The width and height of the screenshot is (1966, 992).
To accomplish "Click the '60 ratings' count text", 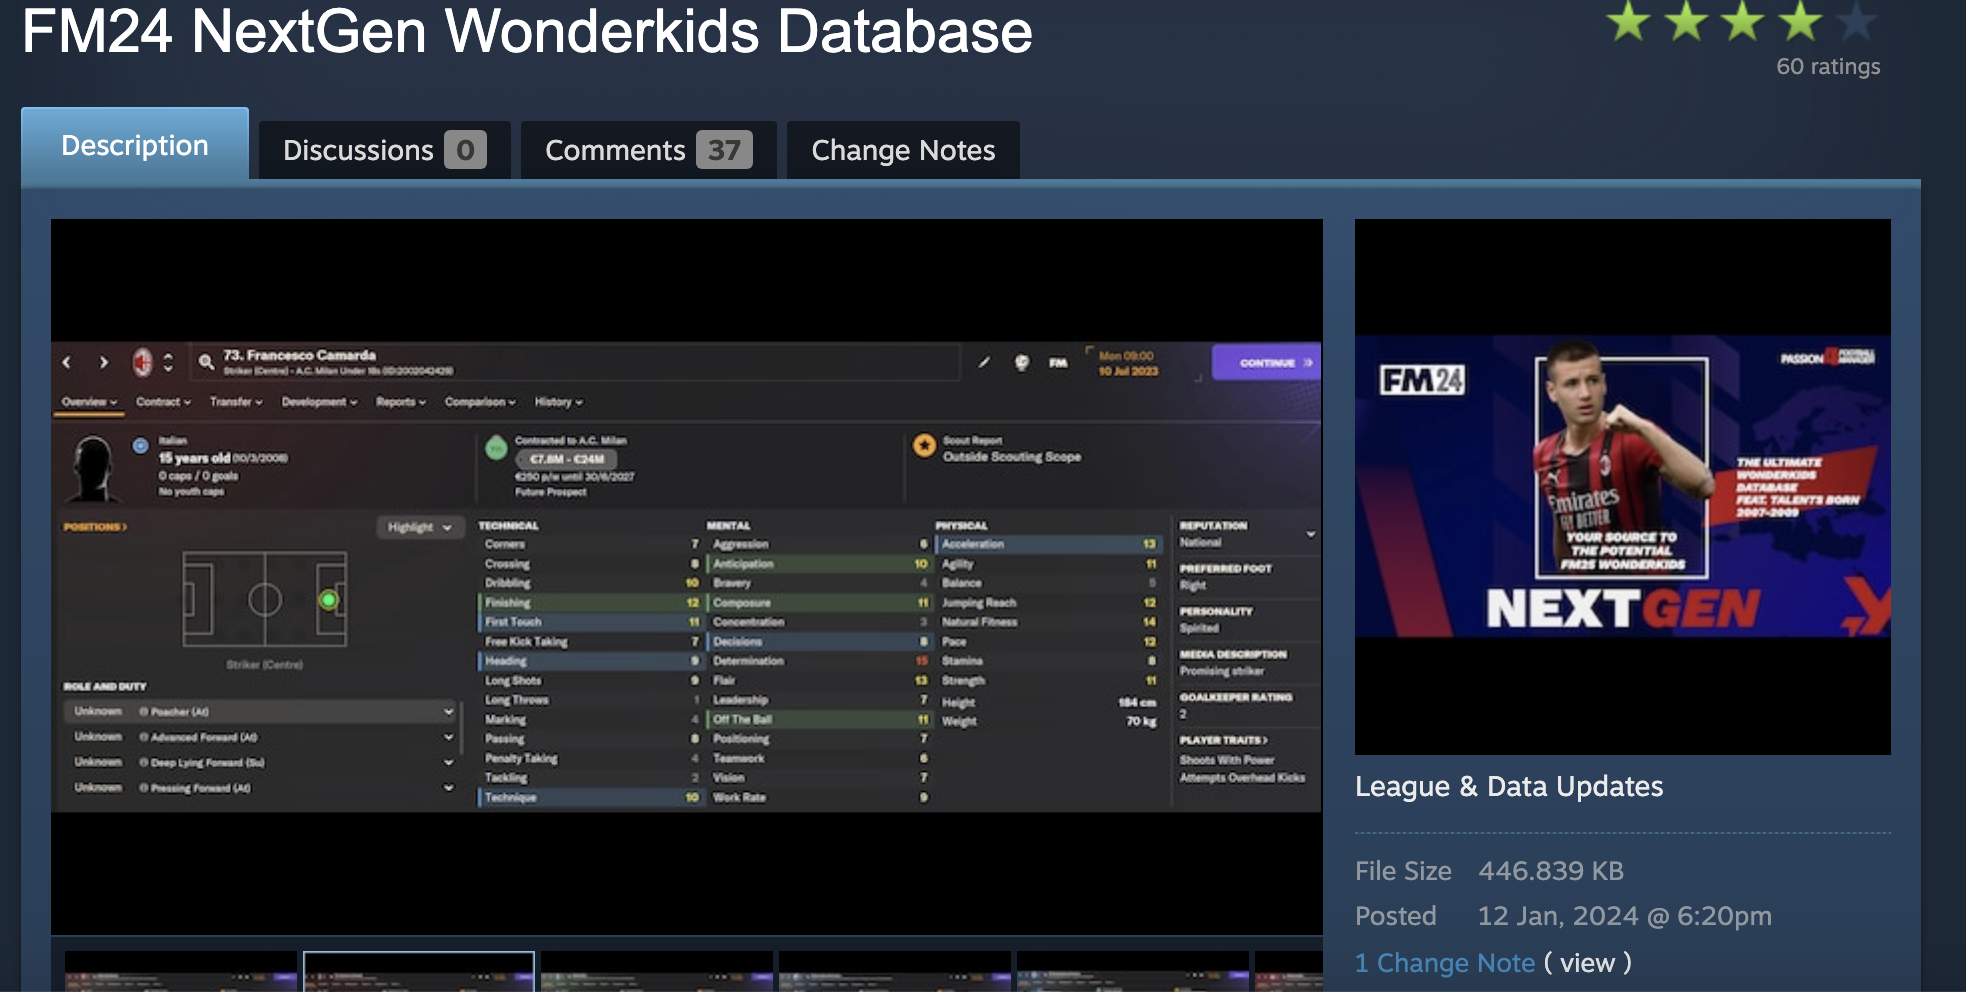I will click(x=1828, y=67).
